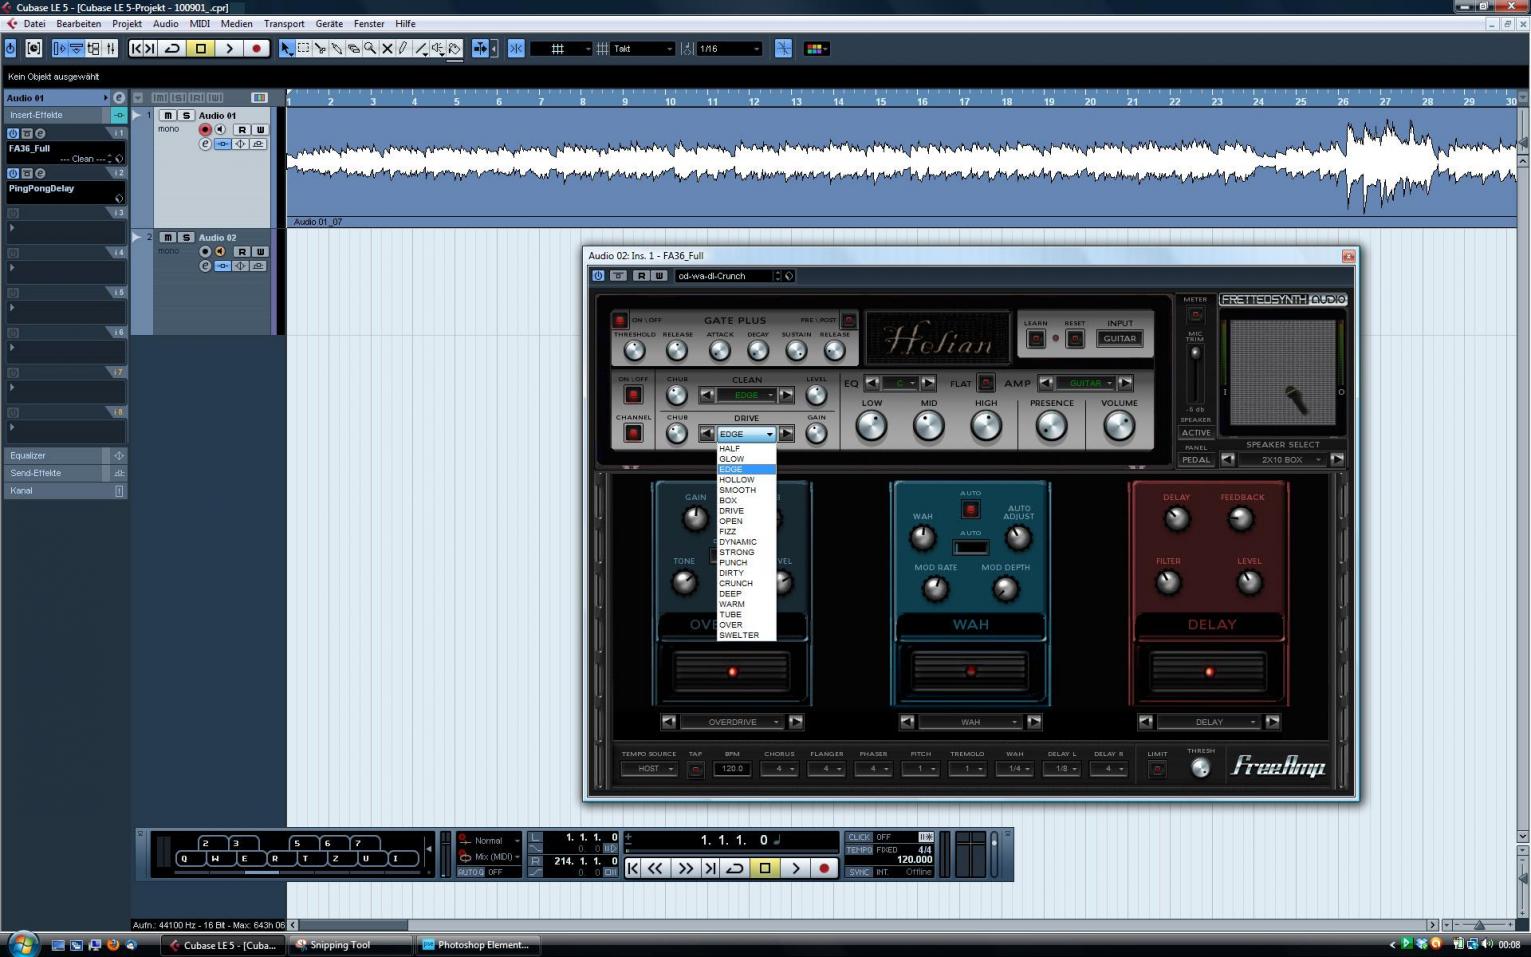Toggle Record Enable on Audio 01 track

coord(205,130)
